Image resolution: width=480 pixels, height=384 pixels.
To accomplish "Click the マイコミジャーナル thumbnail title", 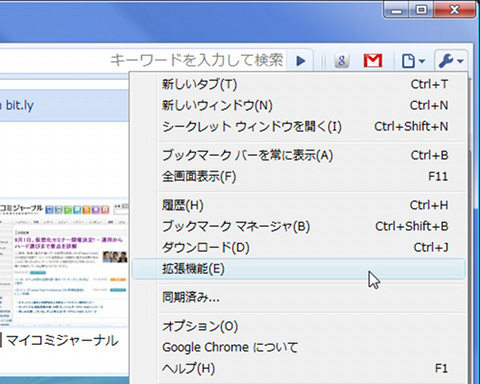I will tap(62, 341).
